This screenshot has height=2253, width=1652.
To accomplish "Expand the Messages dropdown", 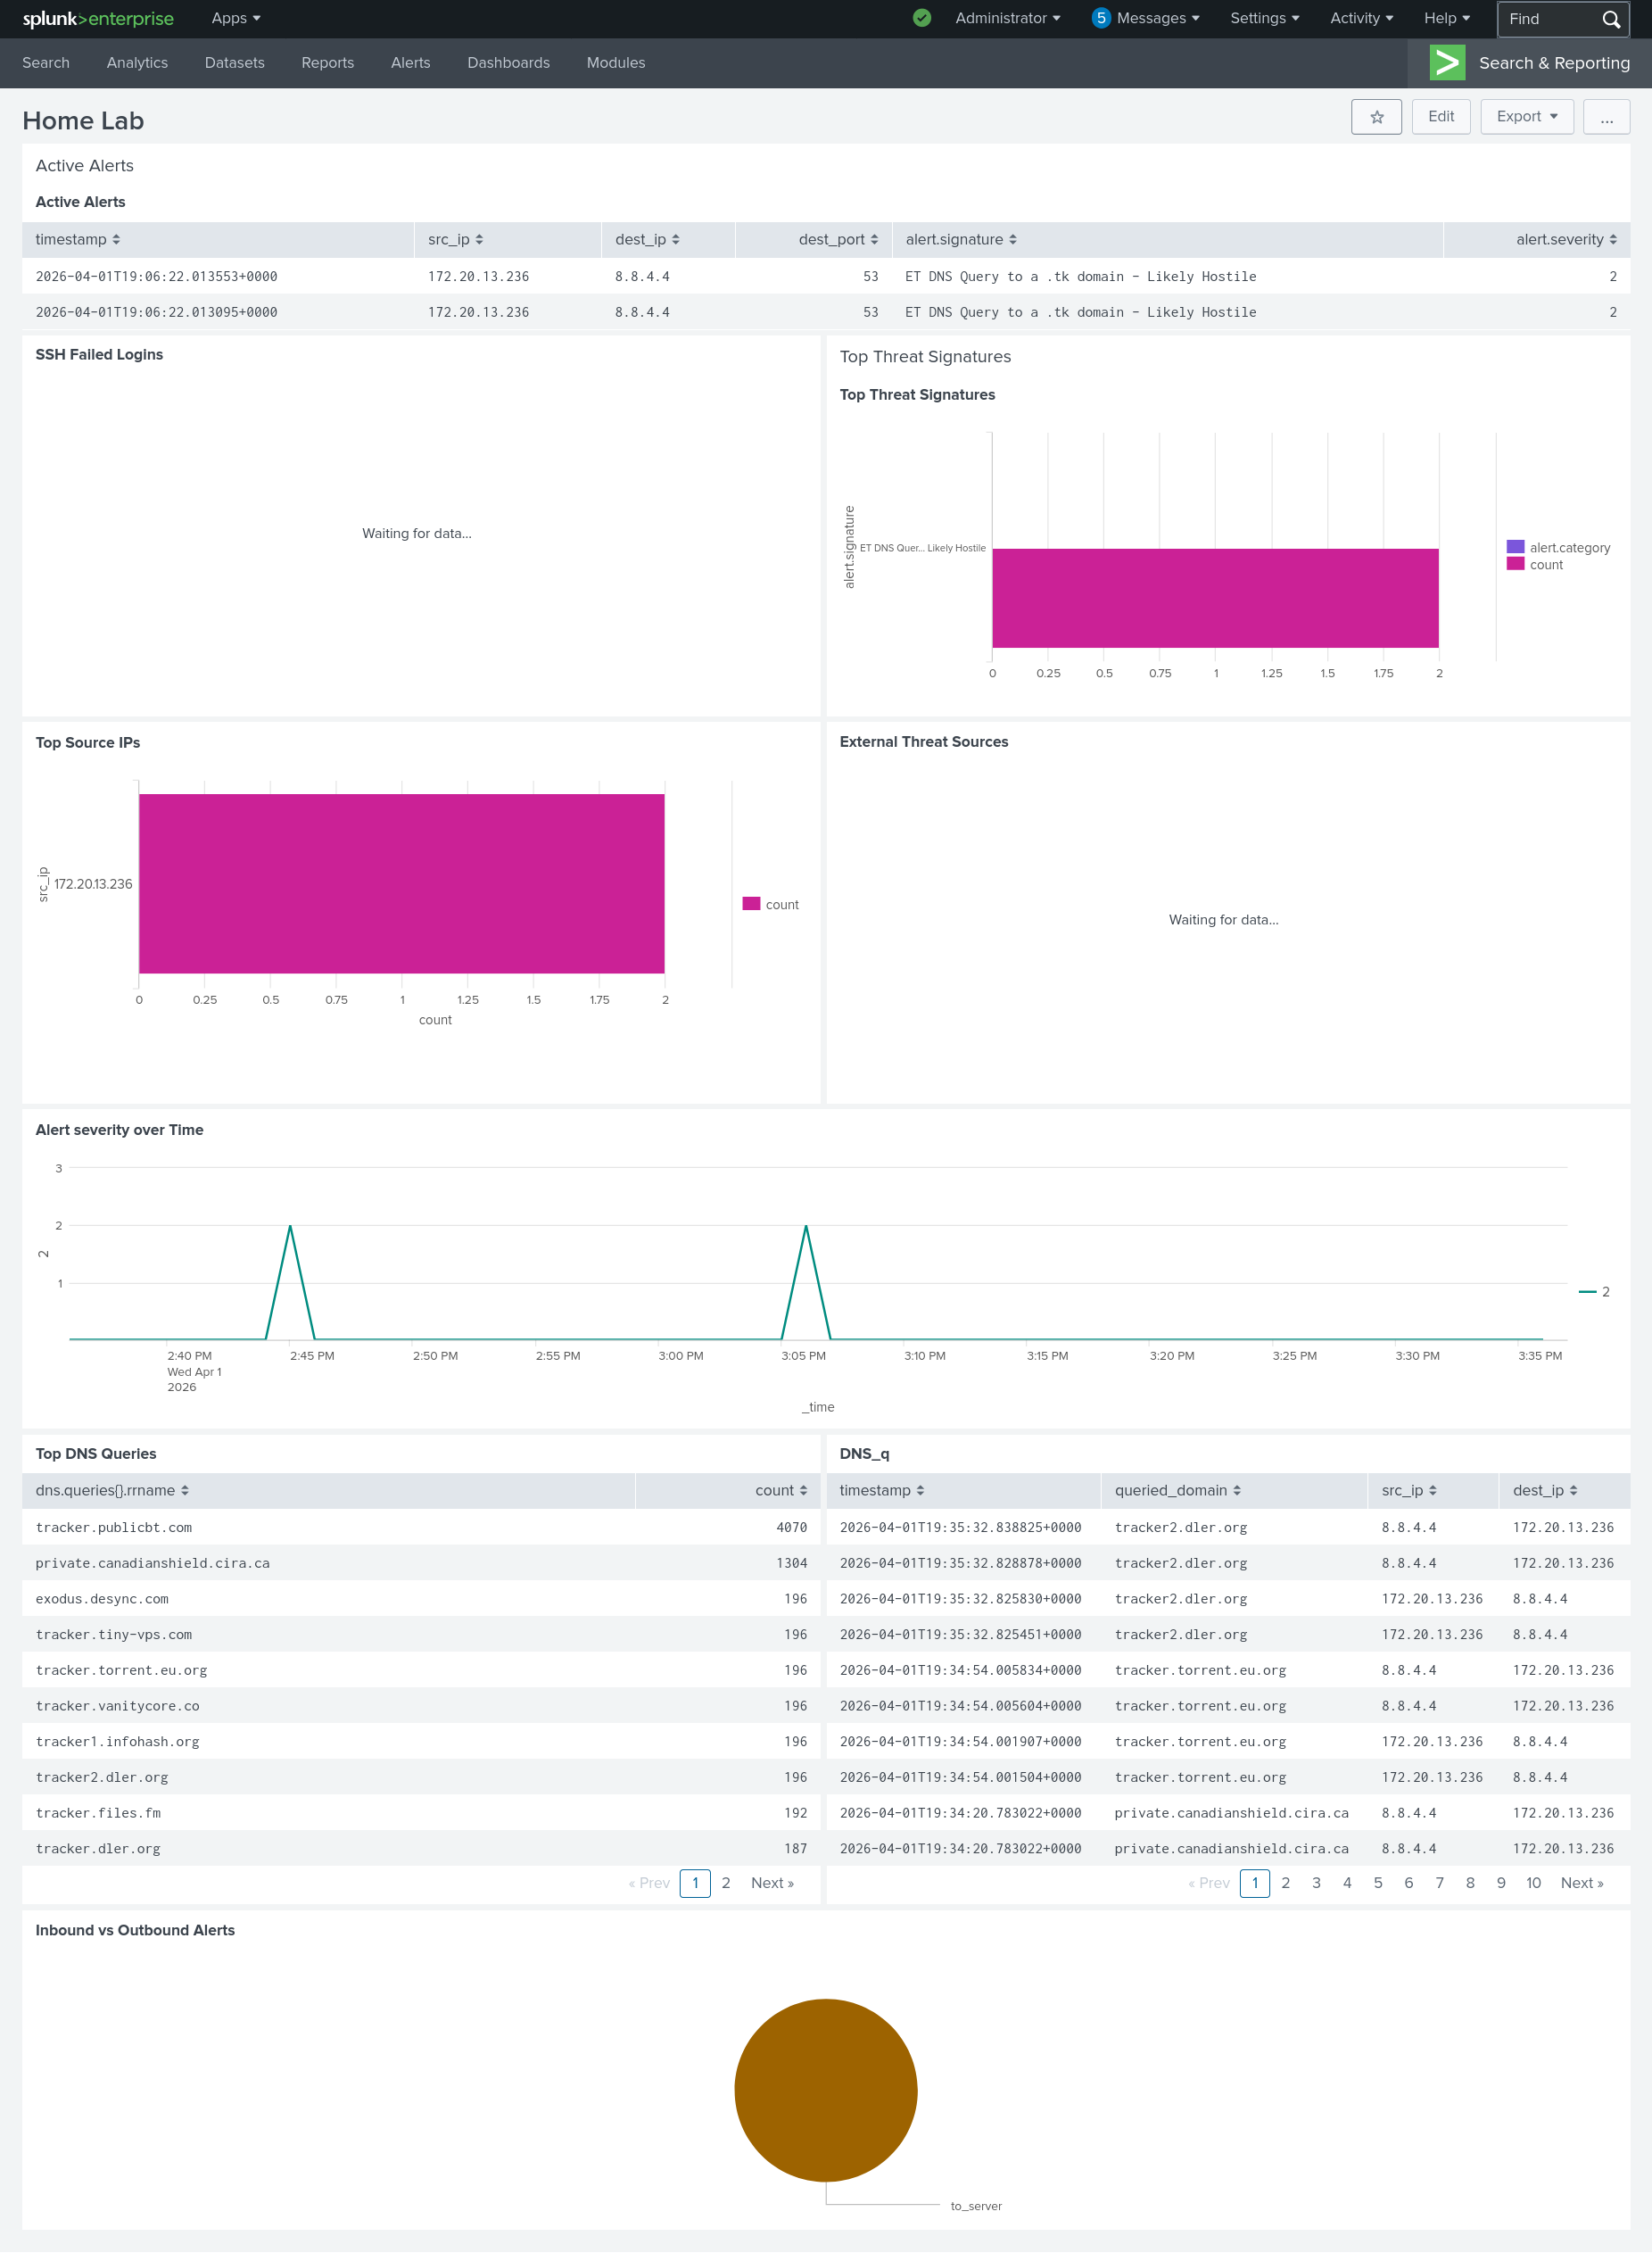I will (1158, 18).
